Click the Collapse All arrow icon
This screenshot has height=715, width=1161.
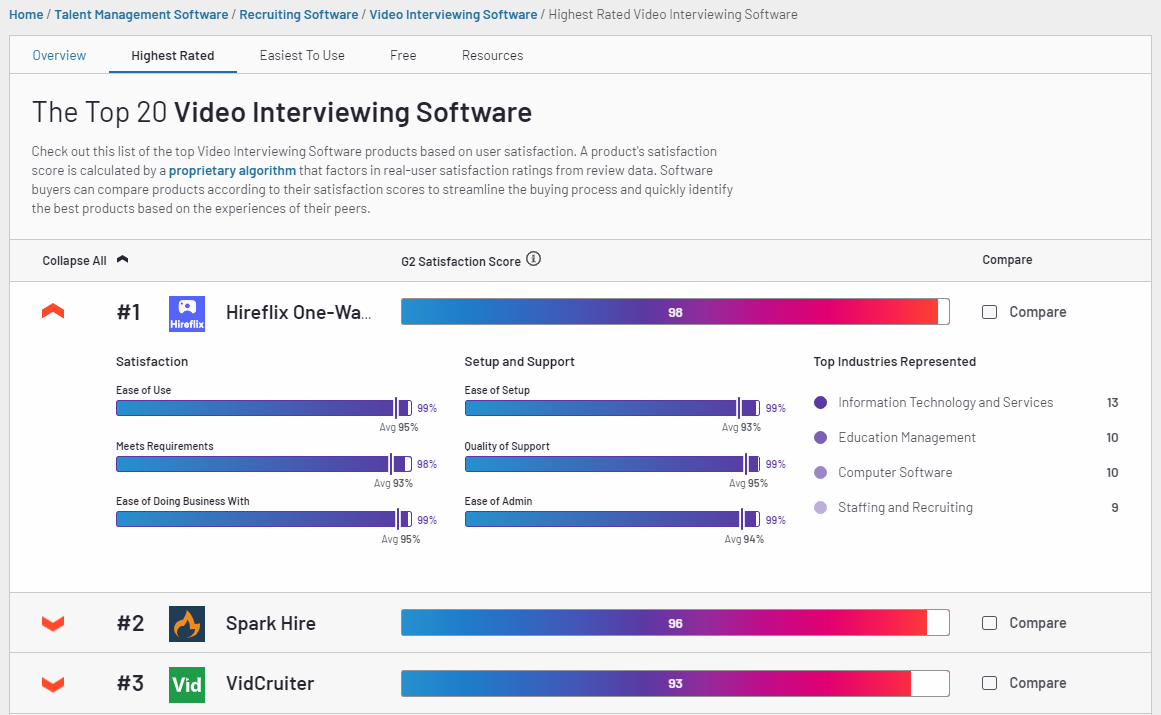(121, 258)
